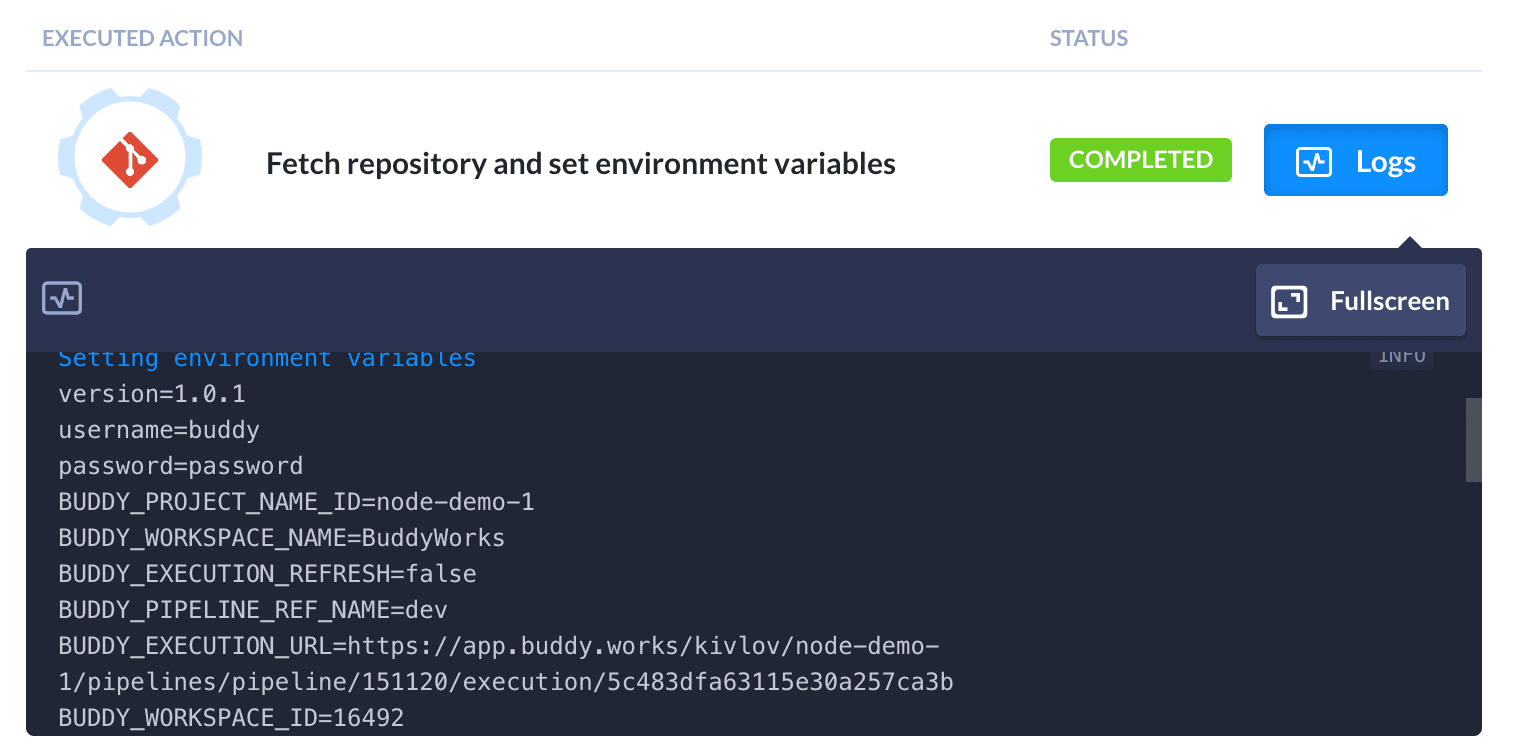Screen dimensions: 1516x756
Task: Click the BUDDY_WORKSPACE_NAME=BuddyWorks log line
Action: click(281, 538)
